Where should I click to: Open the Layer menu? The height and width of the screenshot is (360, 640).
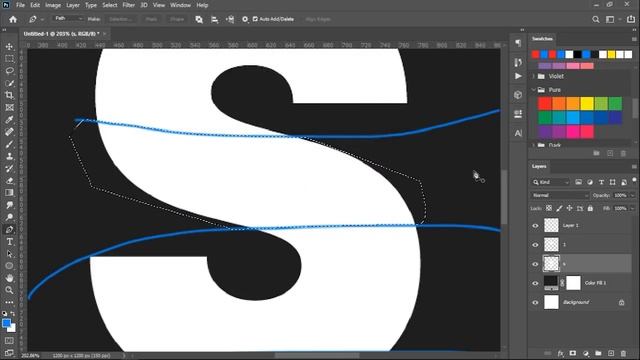tap(73, 5)
